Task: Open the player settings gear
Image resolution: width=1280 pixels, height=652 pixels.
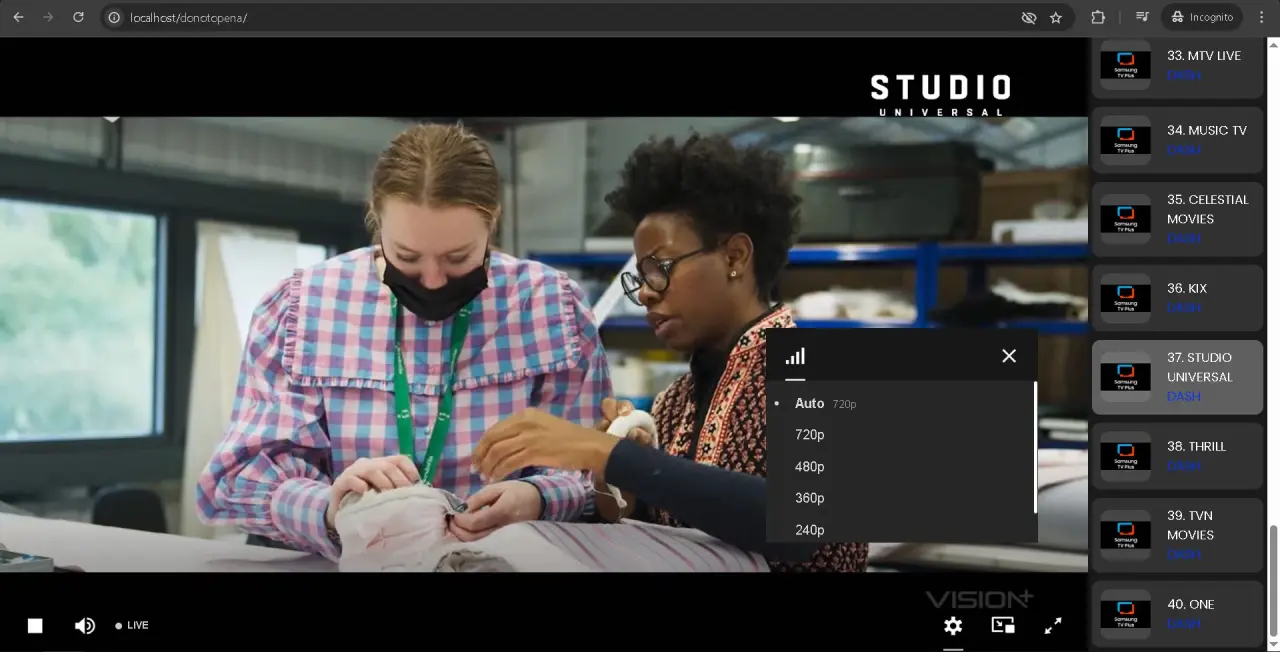Action: point(953,626)
